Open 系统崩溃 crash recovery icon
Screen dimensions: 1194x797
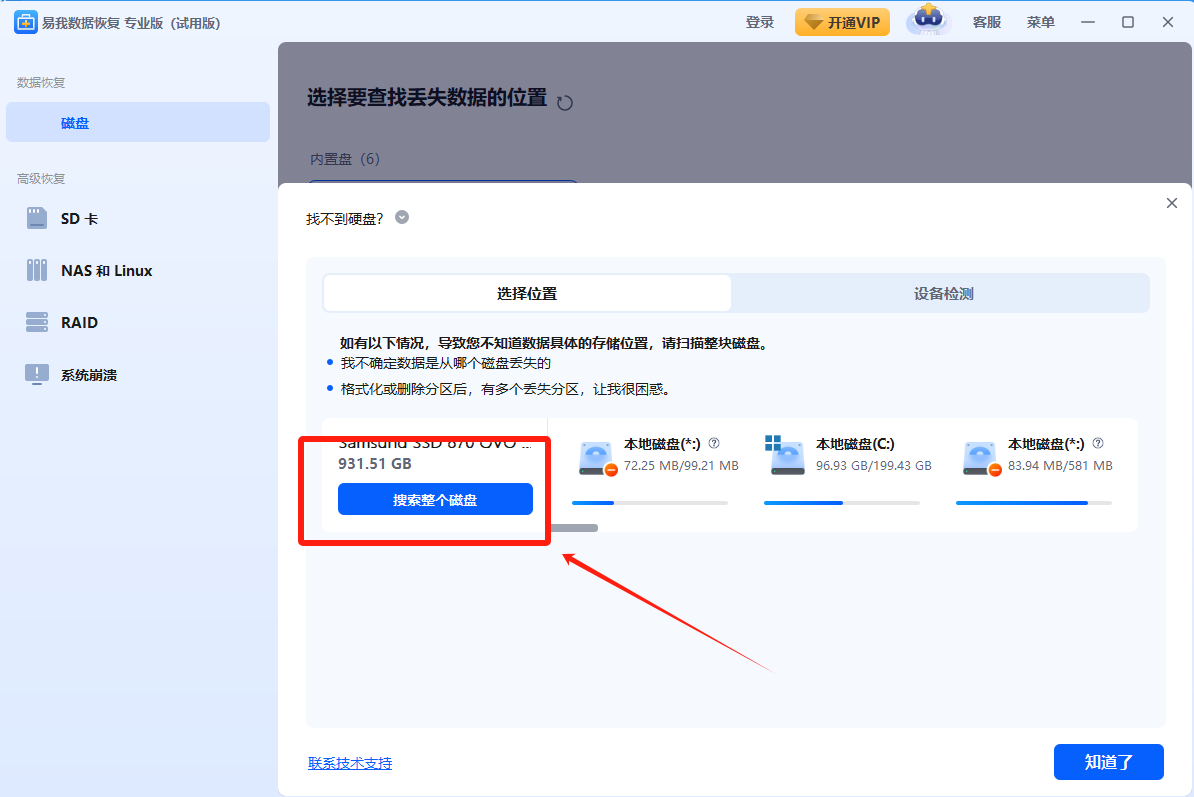(x=37, y=374)
